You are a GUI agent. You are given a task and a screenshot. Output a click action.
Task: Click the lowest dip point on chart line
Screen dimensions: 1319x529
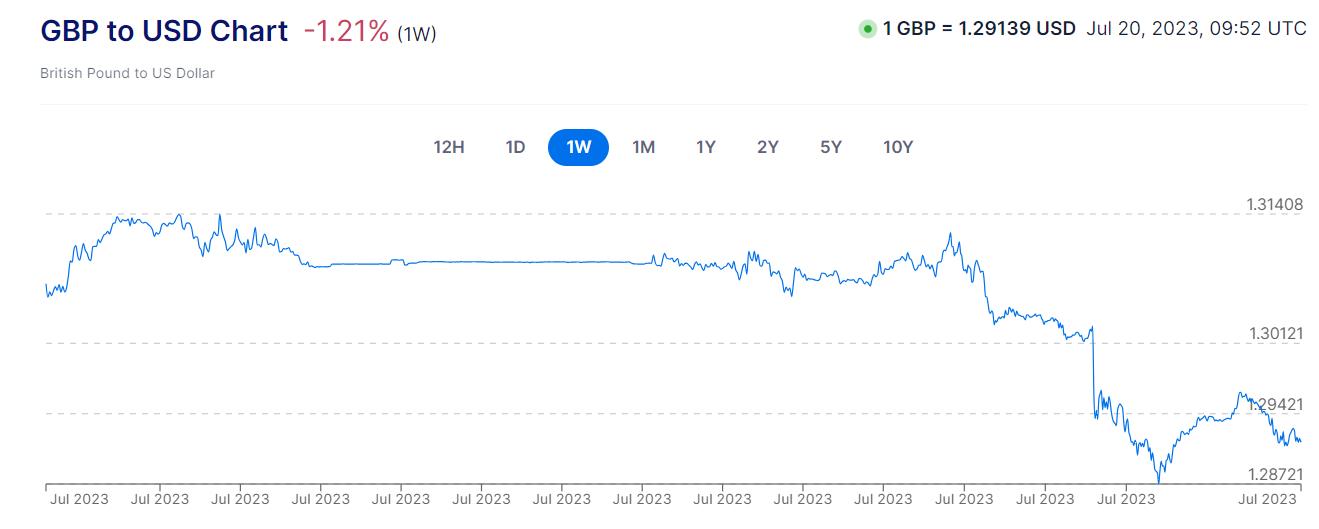coord(1159,481)
